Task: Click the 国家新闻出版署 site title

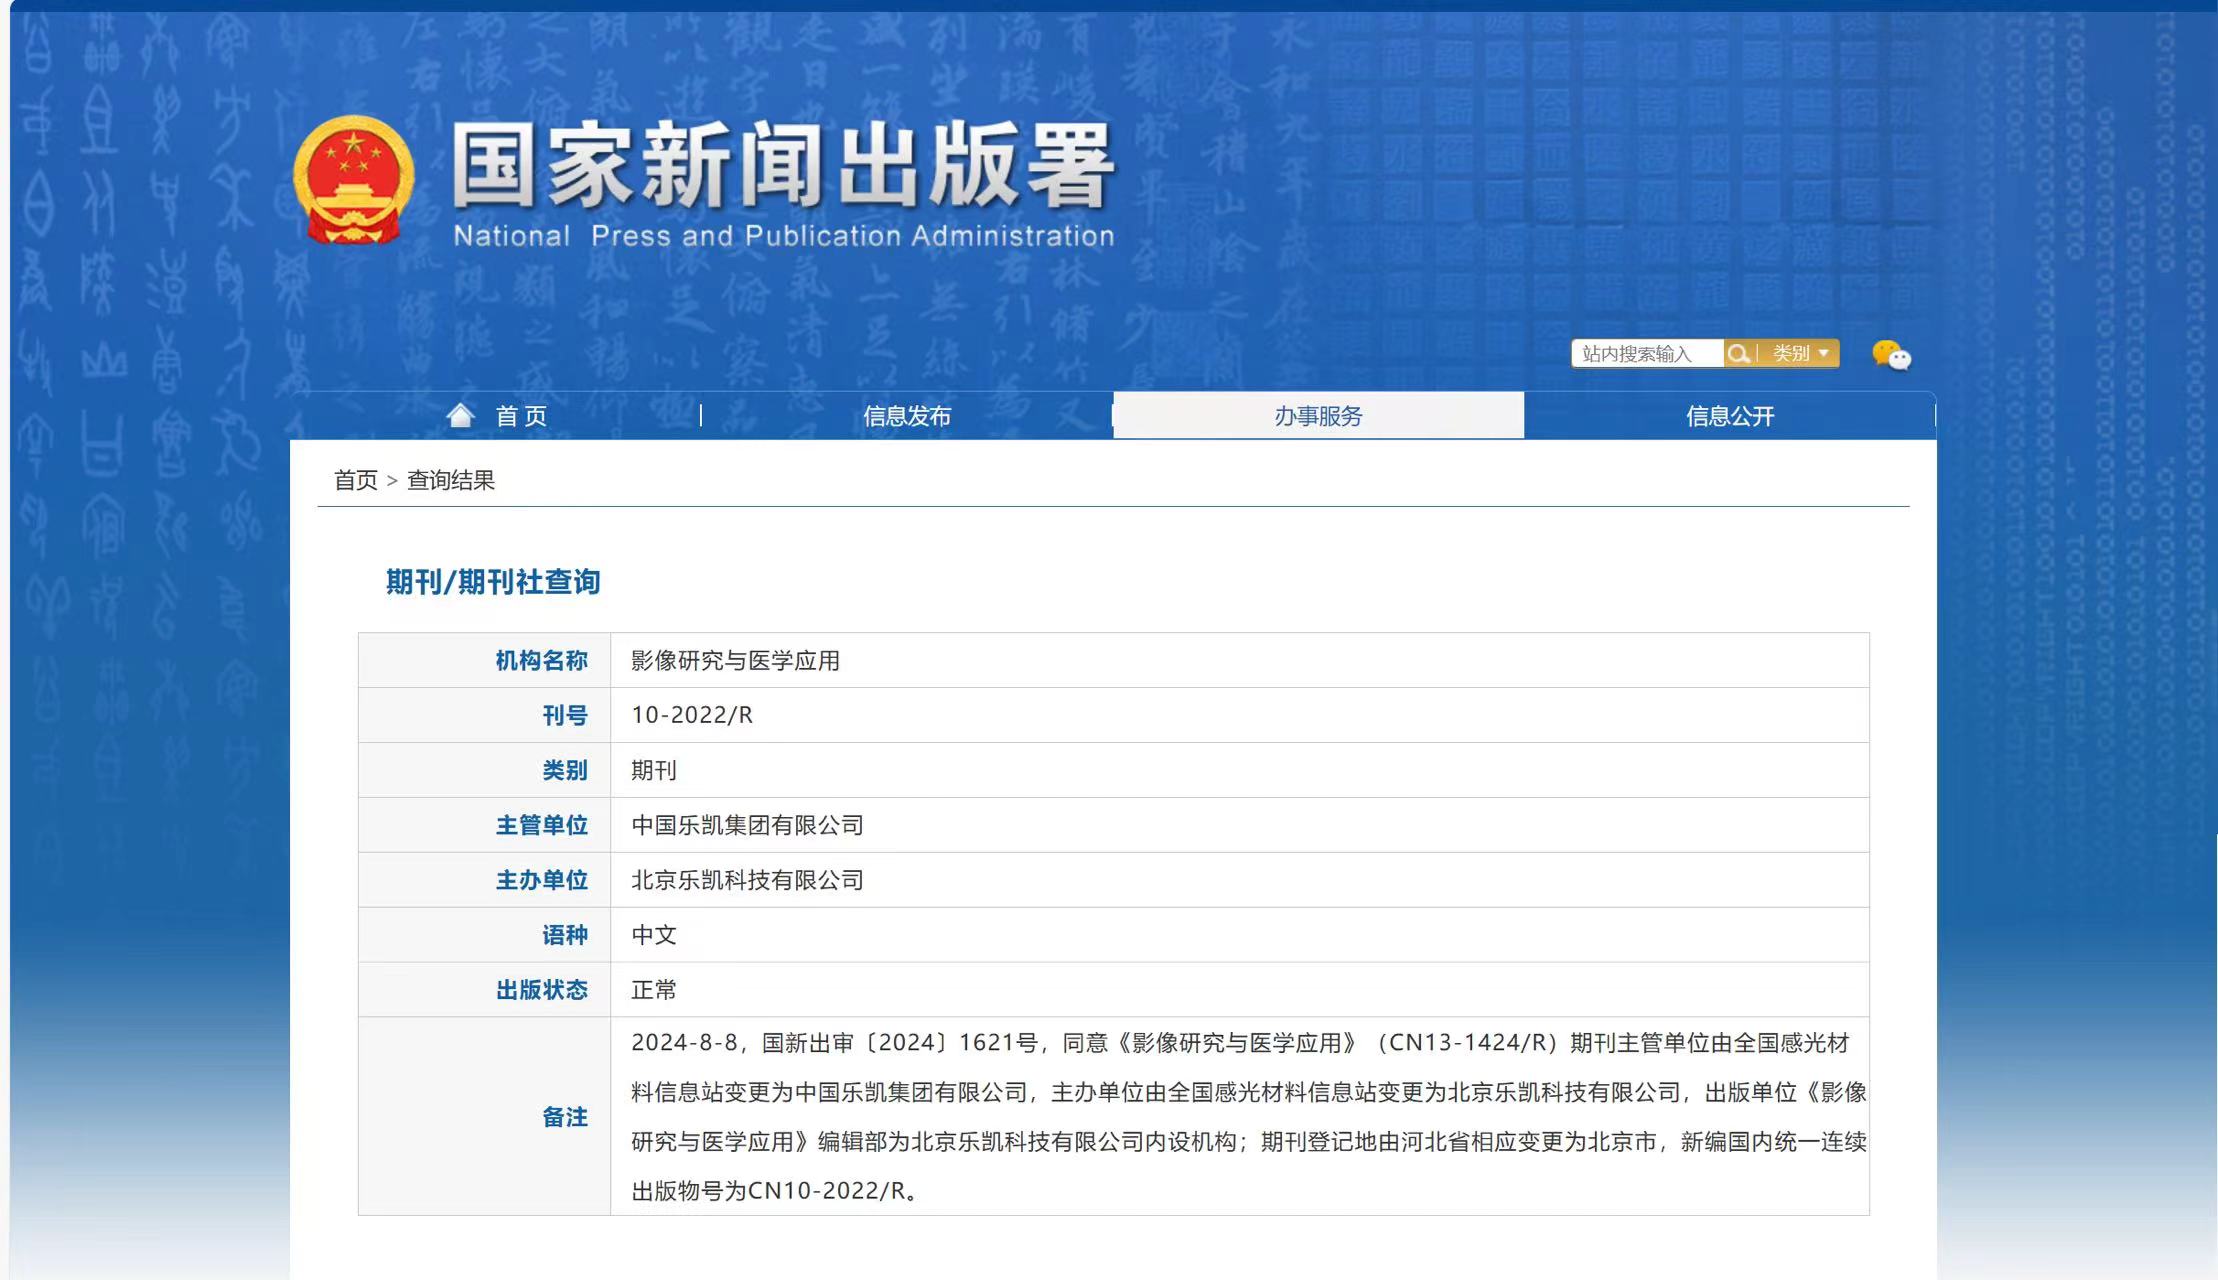Action: tap(783, 165)
